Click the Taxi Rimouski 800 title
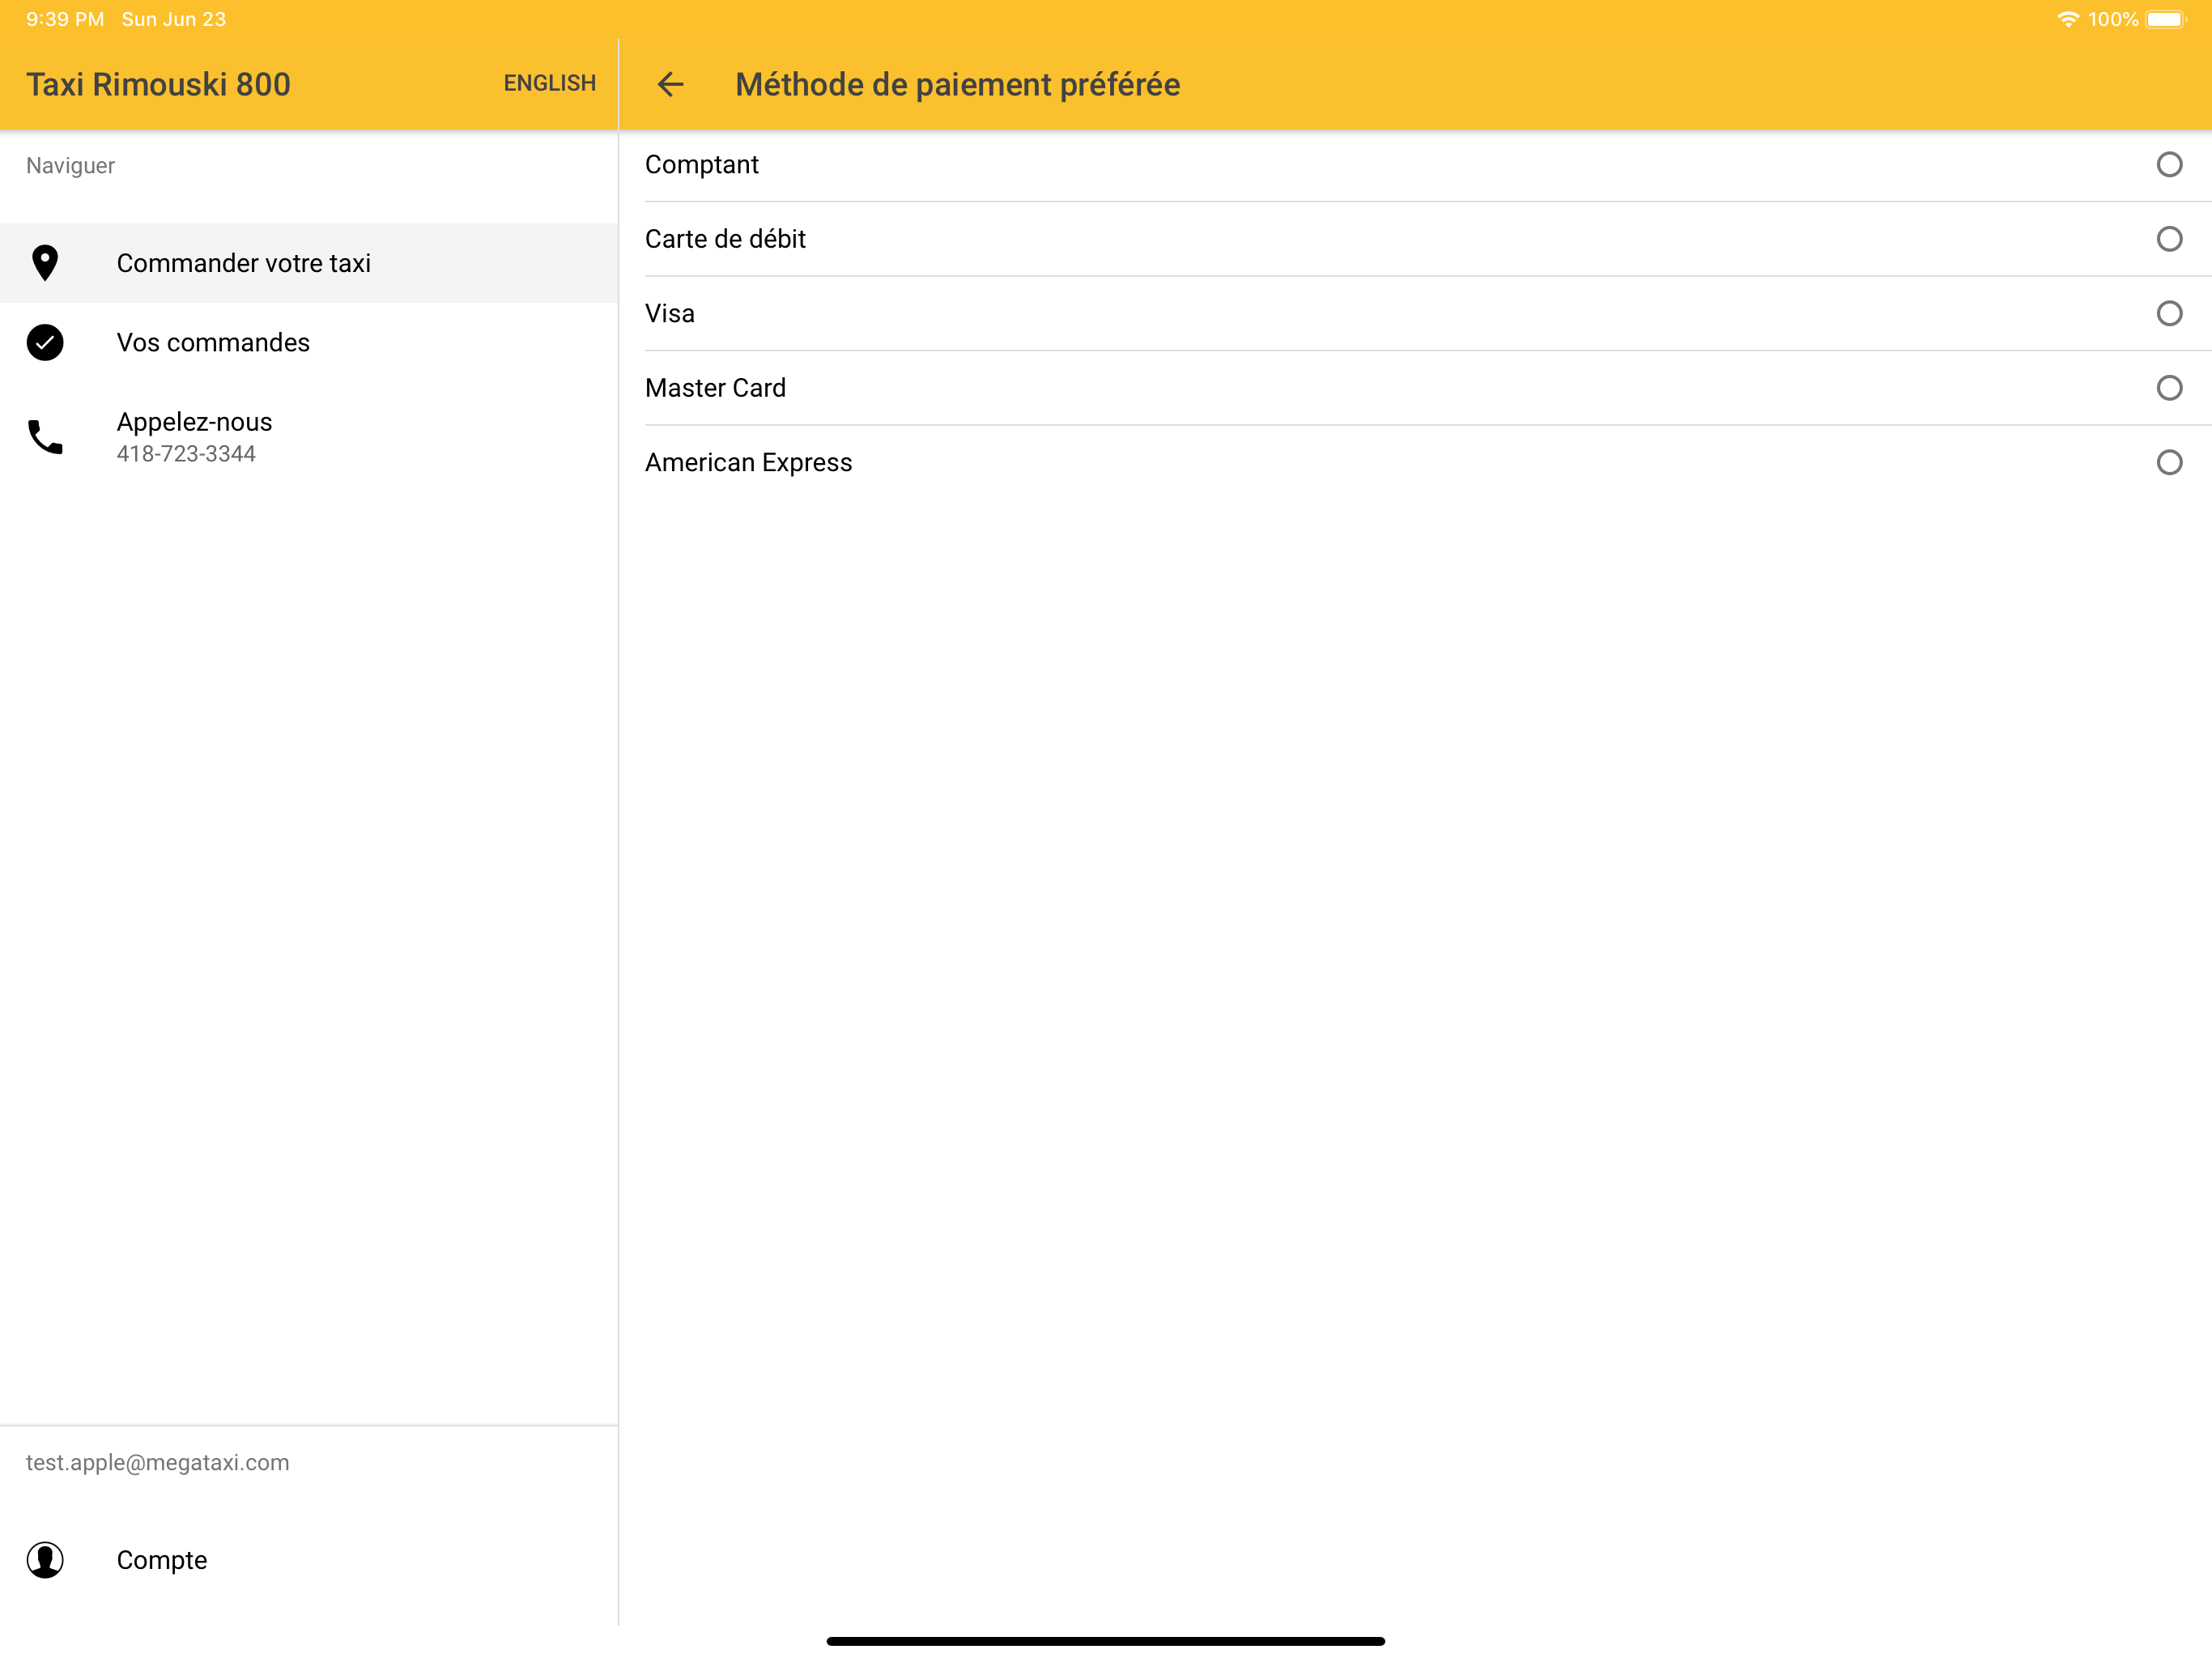The height and width of the screenshot is (1658, 2212). (158, 84)
